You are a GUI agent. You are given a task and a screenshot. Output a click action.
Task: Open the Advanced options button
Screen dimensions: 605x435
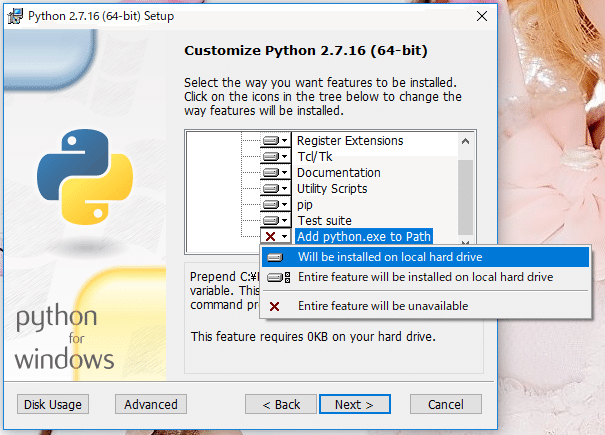(x=151, y=404)
